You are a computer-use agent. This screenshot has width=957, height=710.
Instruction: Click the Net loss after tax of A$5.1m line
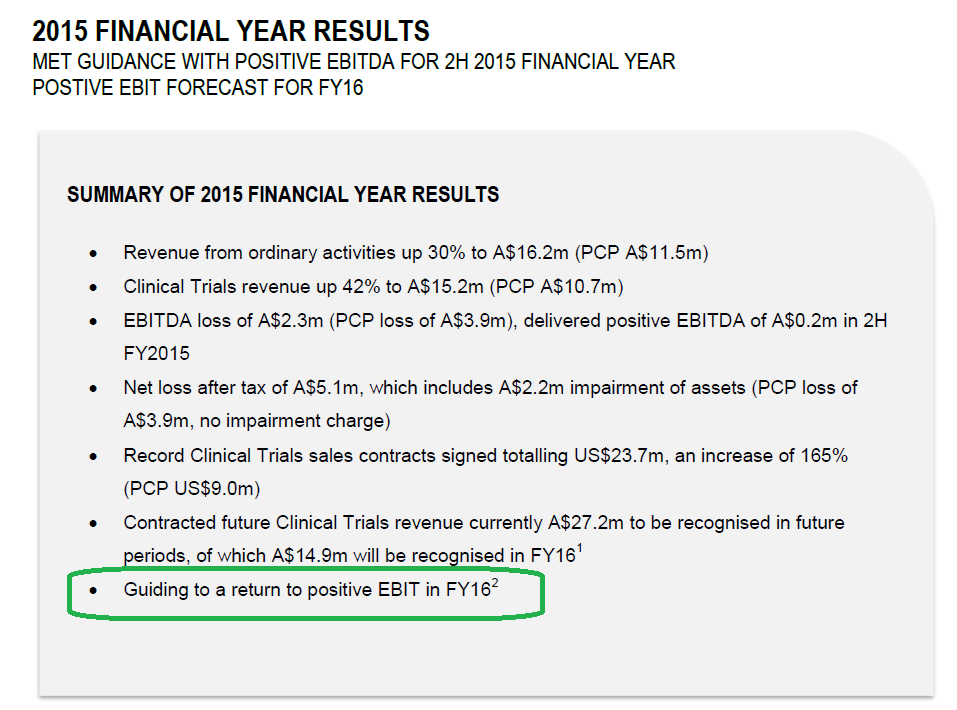tap(491, 388)
